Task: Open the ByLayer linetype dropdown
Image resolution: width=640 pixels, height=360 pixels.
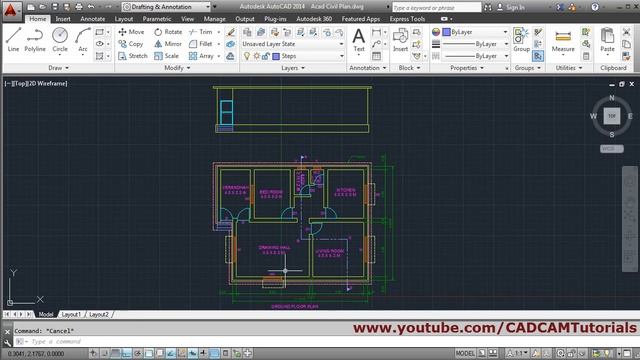Action: click(476, 56)
